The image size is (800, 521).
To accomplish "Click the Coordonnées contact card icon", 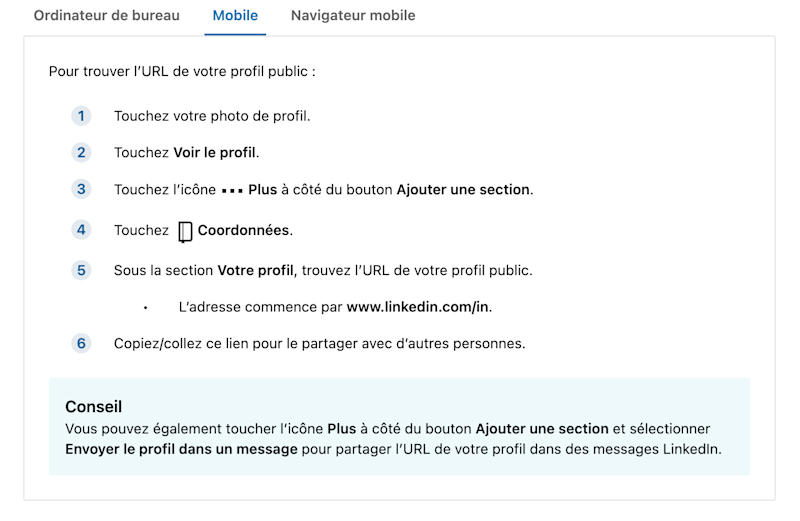I will tap(185, 232).
